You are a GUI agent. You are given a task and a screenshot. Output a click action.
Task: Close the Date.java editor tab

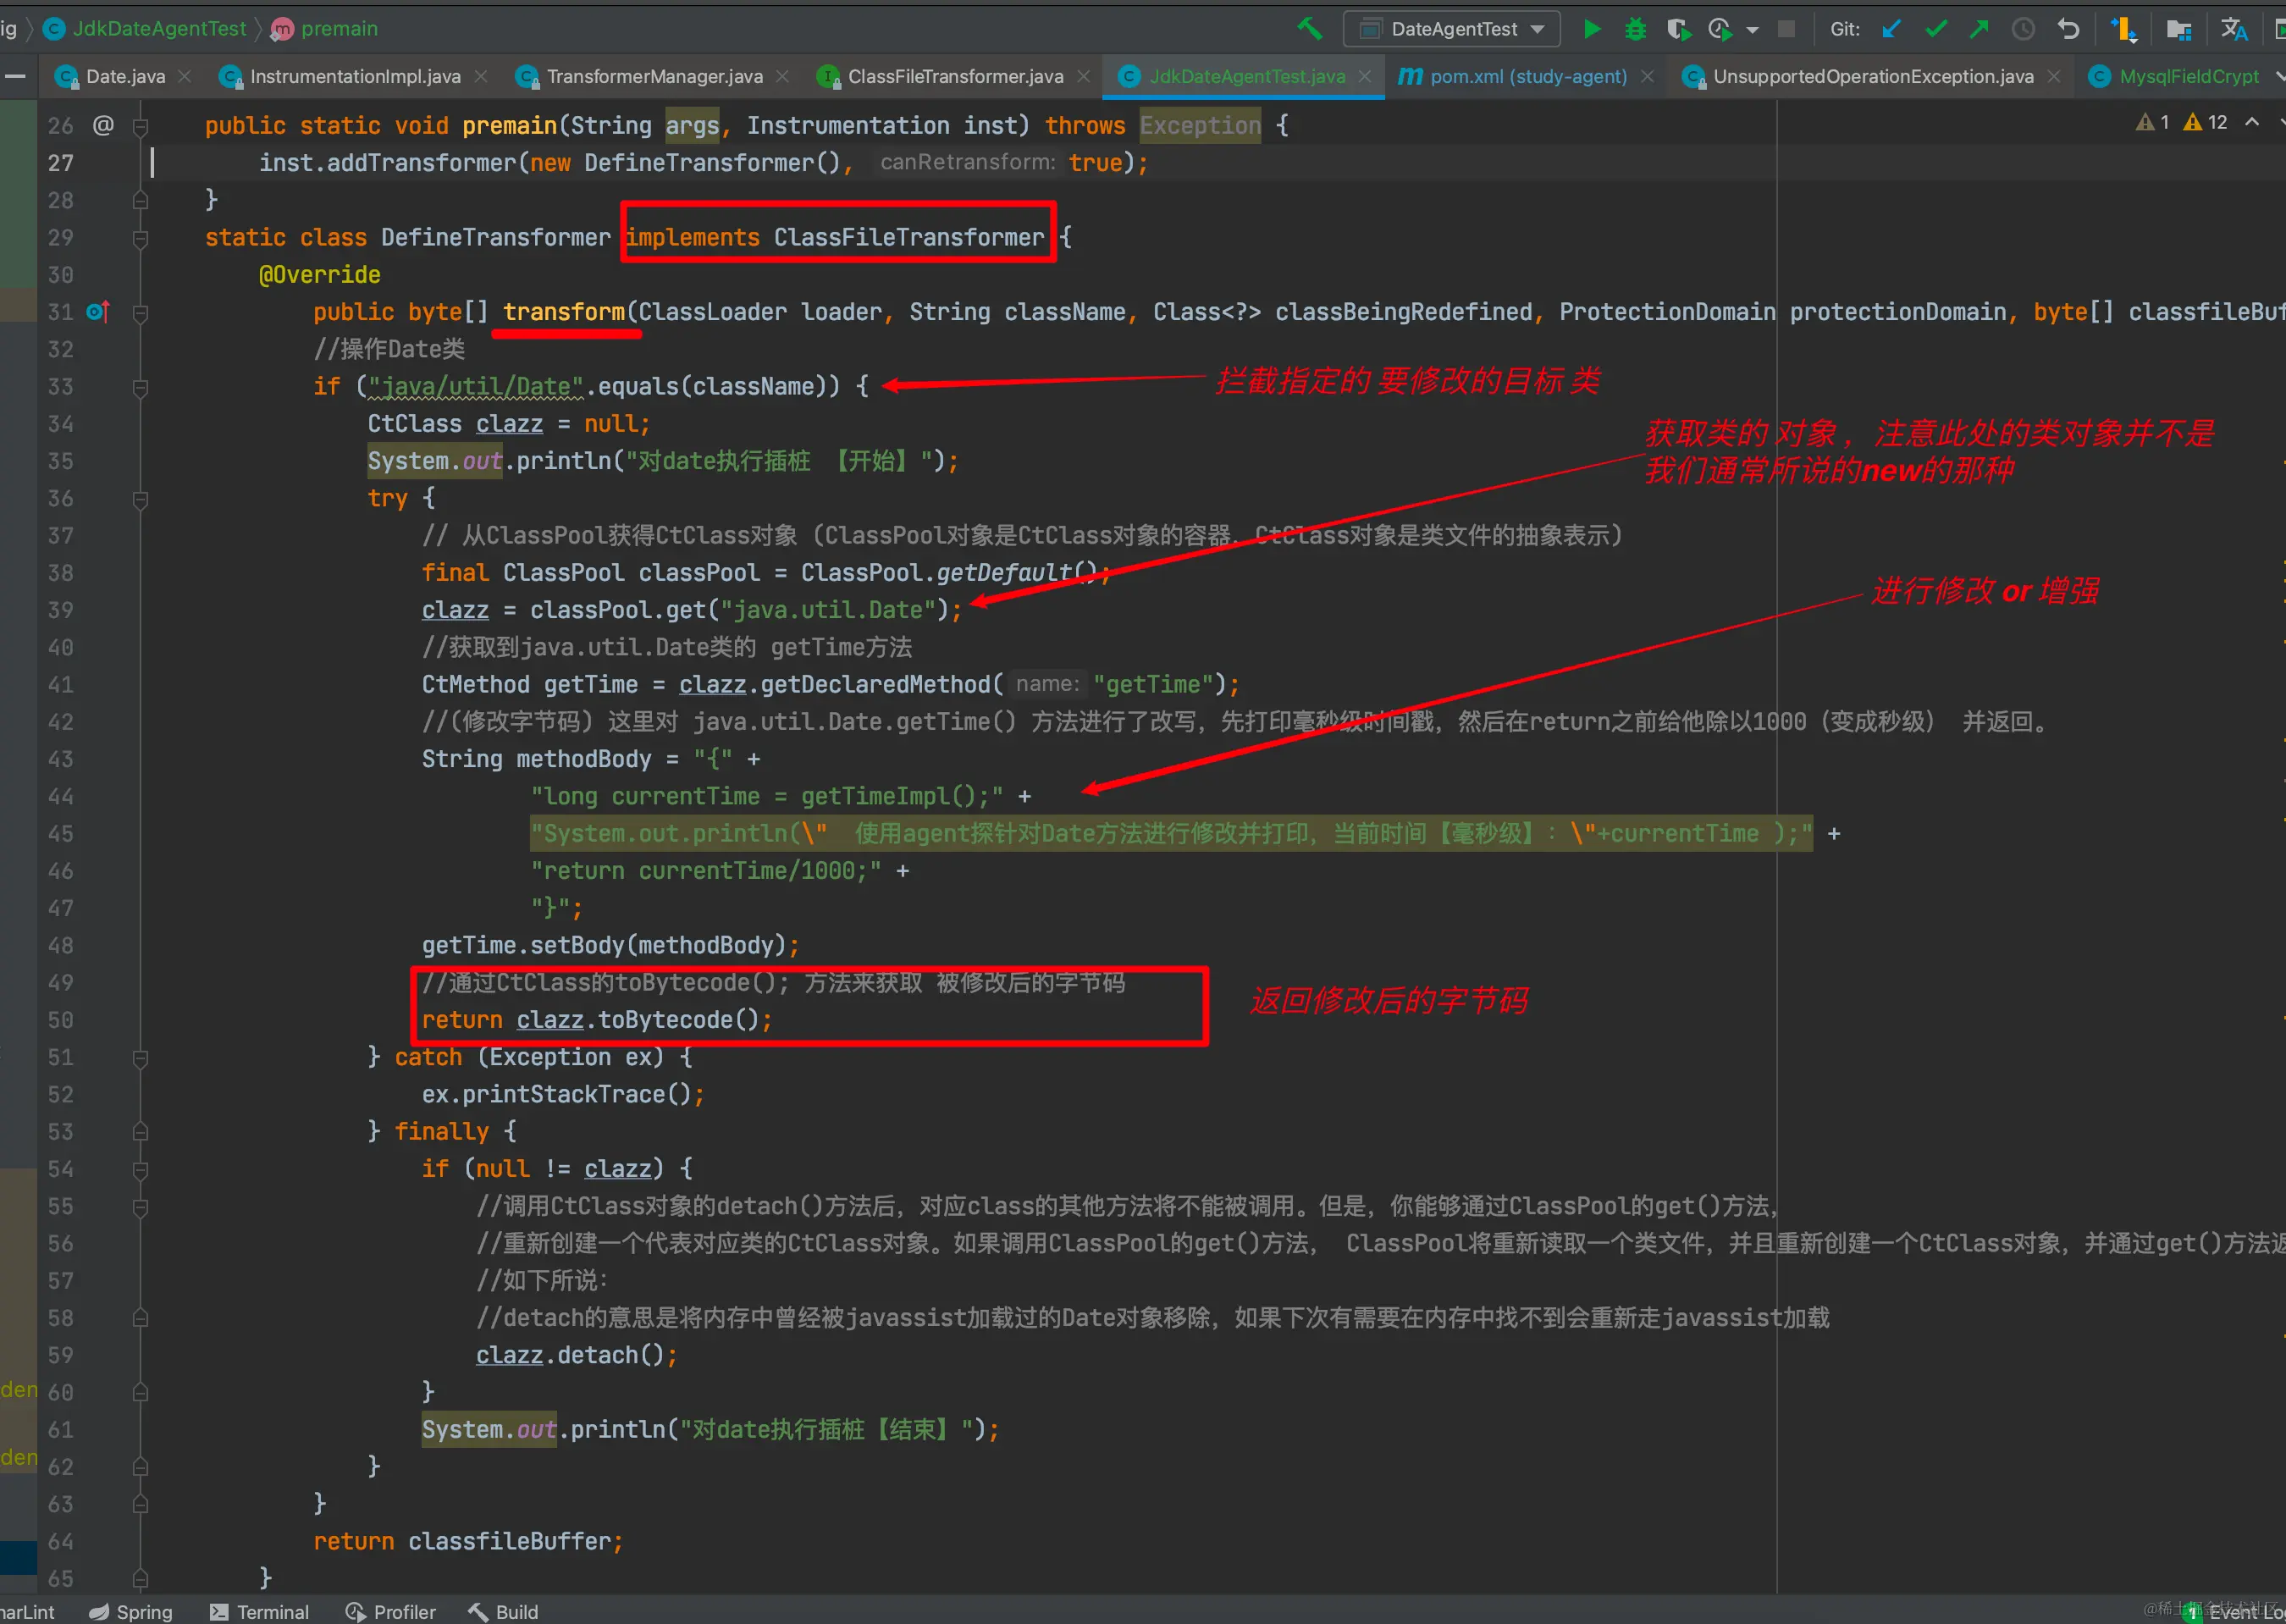coord(185,77)
